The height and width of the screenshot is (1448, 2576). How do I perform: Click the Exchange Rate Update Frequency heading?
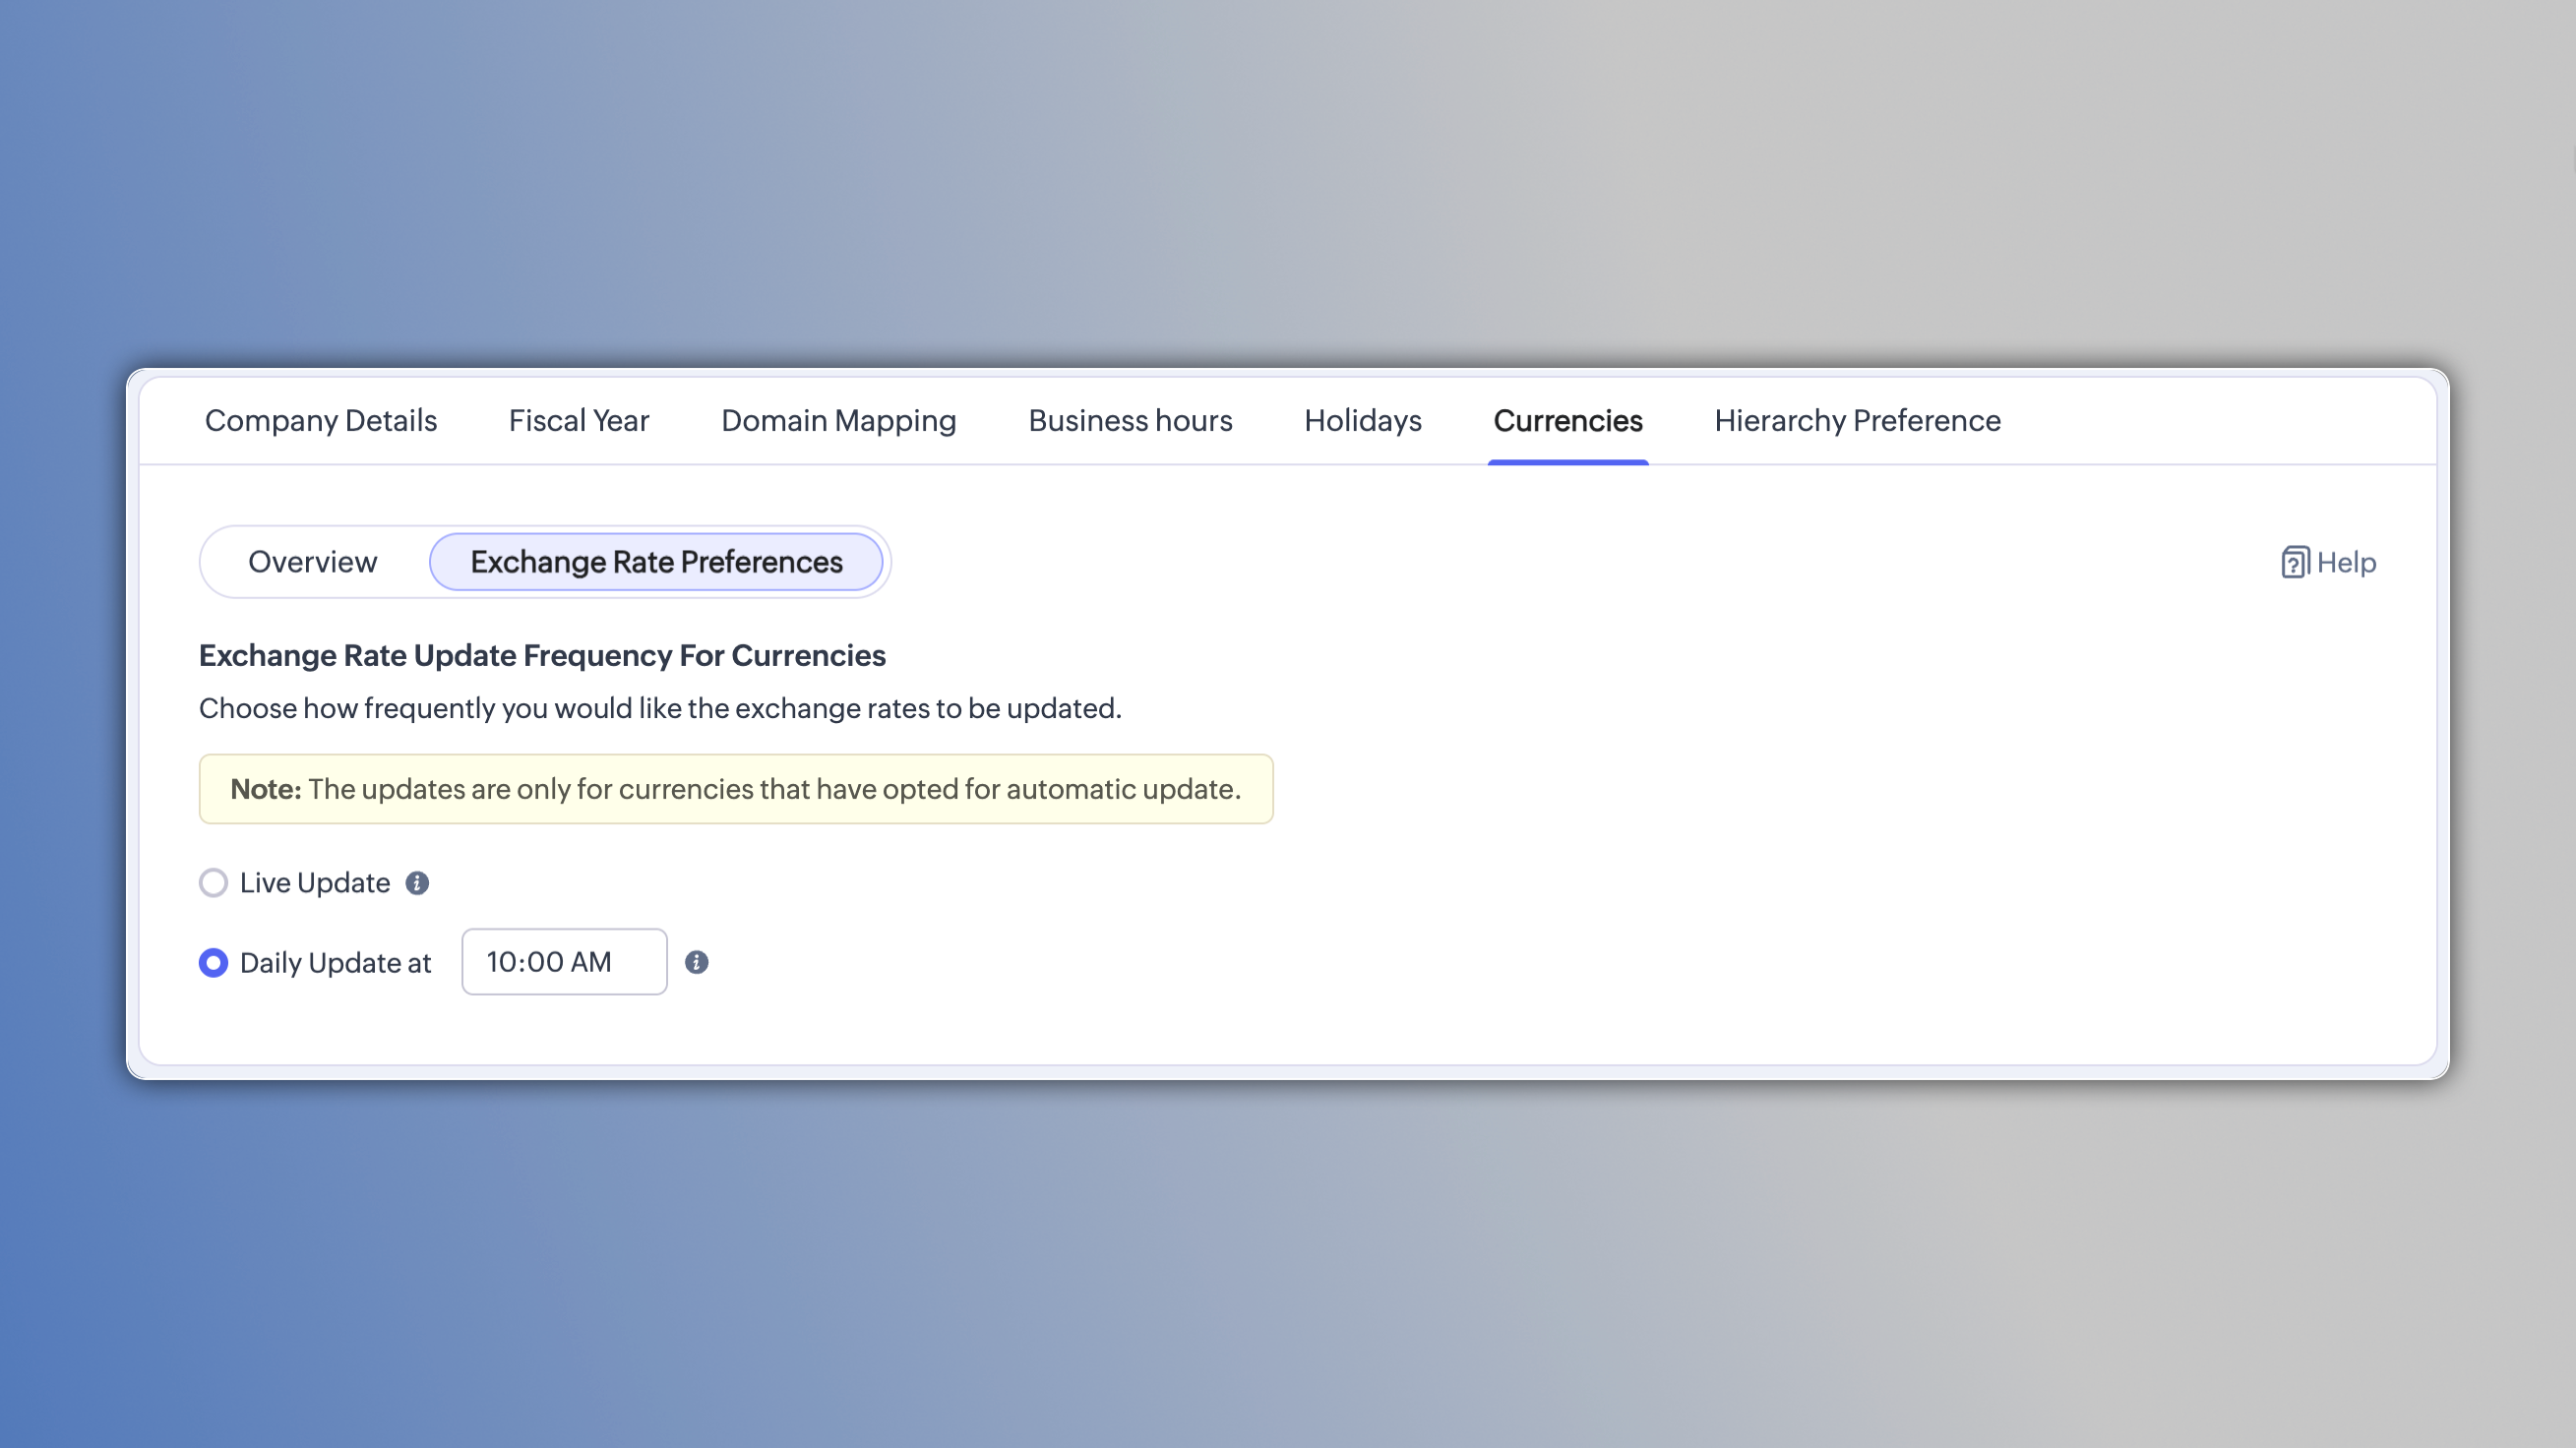tap(542, 656)
